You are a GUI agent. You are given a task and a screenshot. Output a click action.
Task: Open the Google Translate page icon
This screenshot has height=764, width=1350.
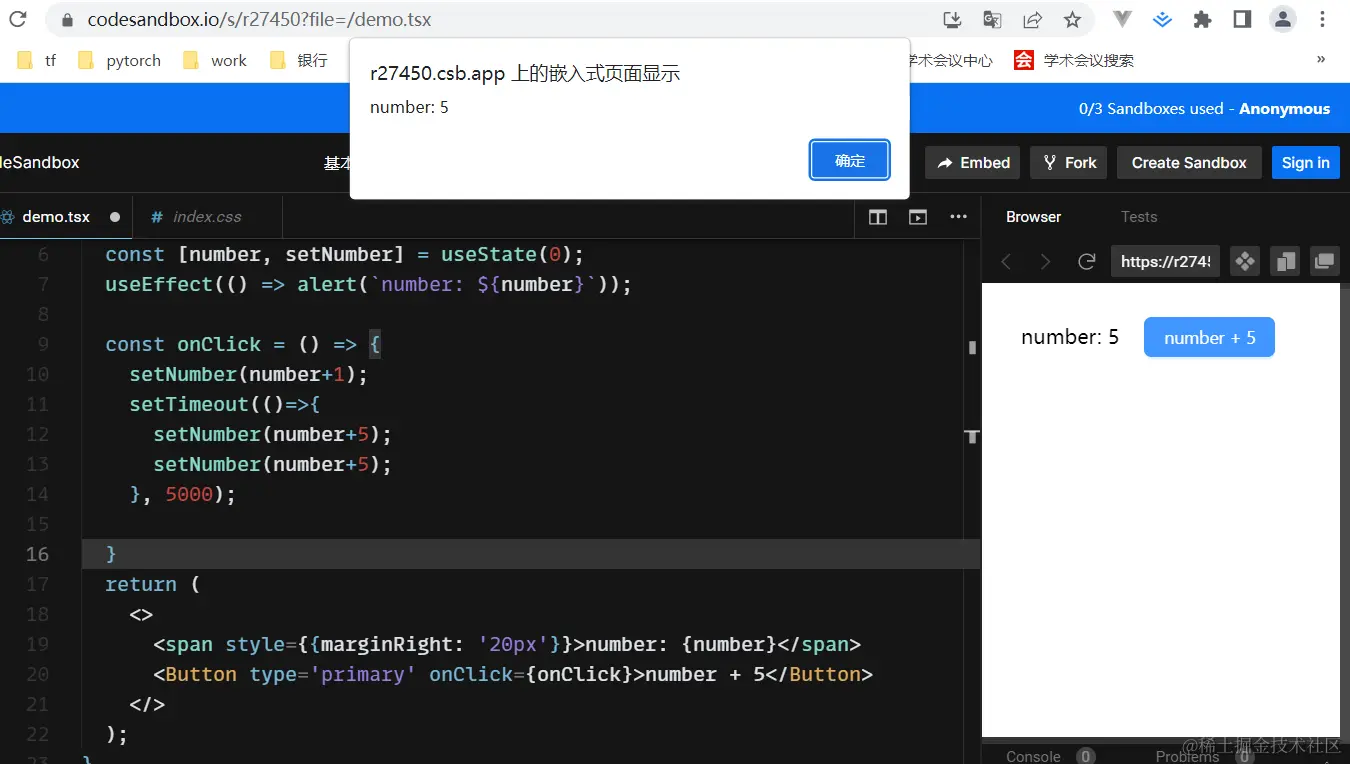pos(992,19)
